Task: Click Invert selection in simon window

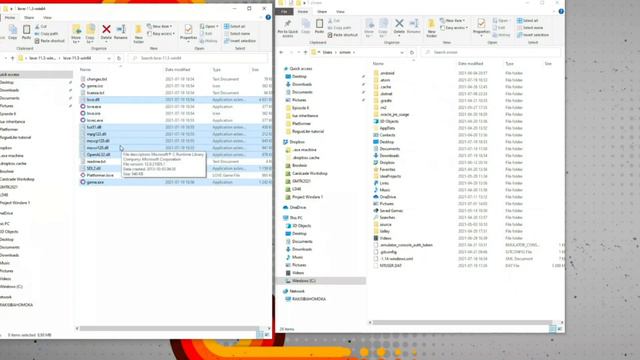Action: [x=533, y=35]
